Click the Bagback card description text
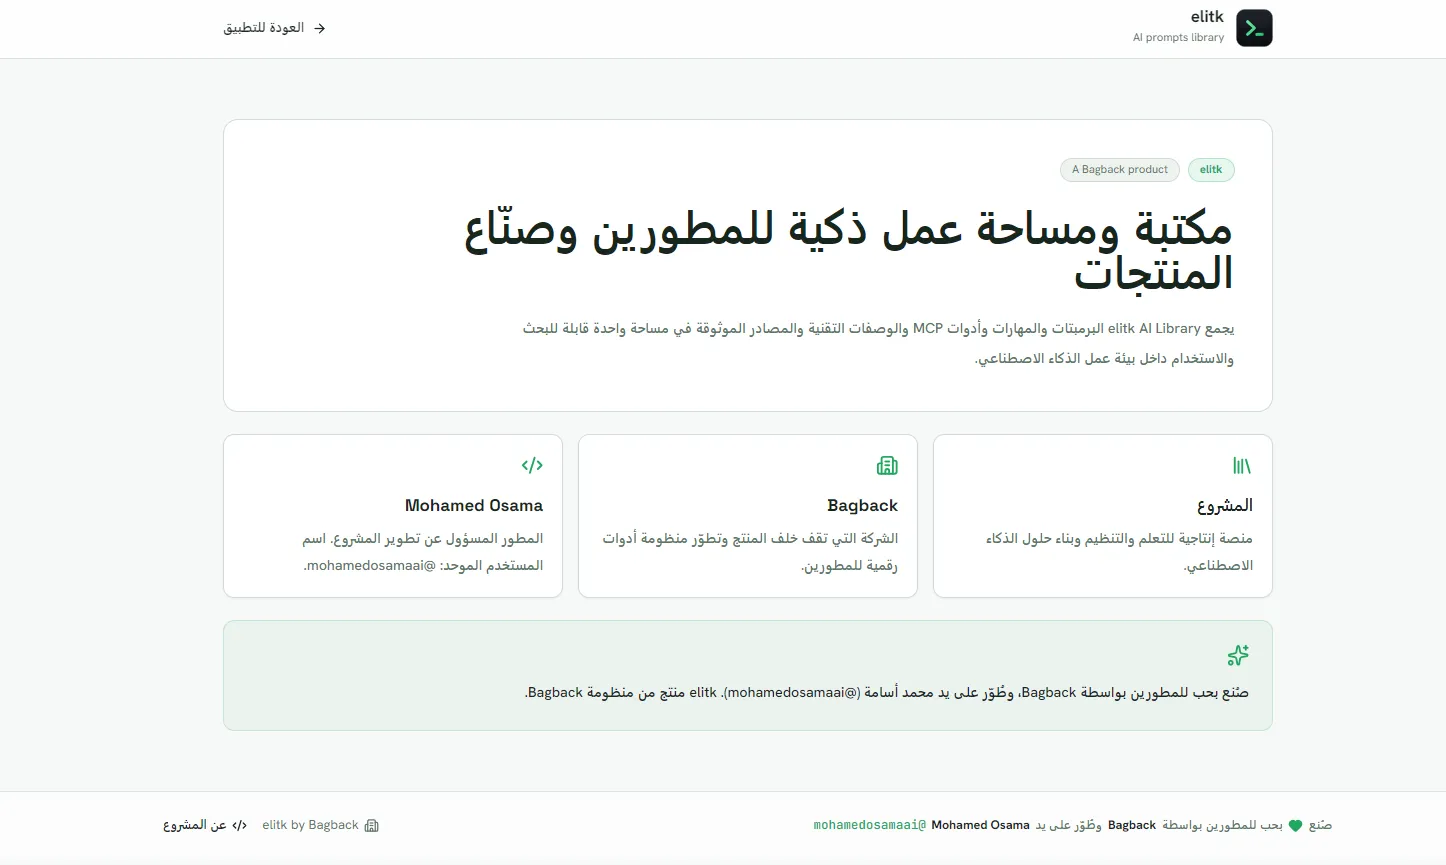The width and height of the screenshot is (1446, 865). [750, 552]
